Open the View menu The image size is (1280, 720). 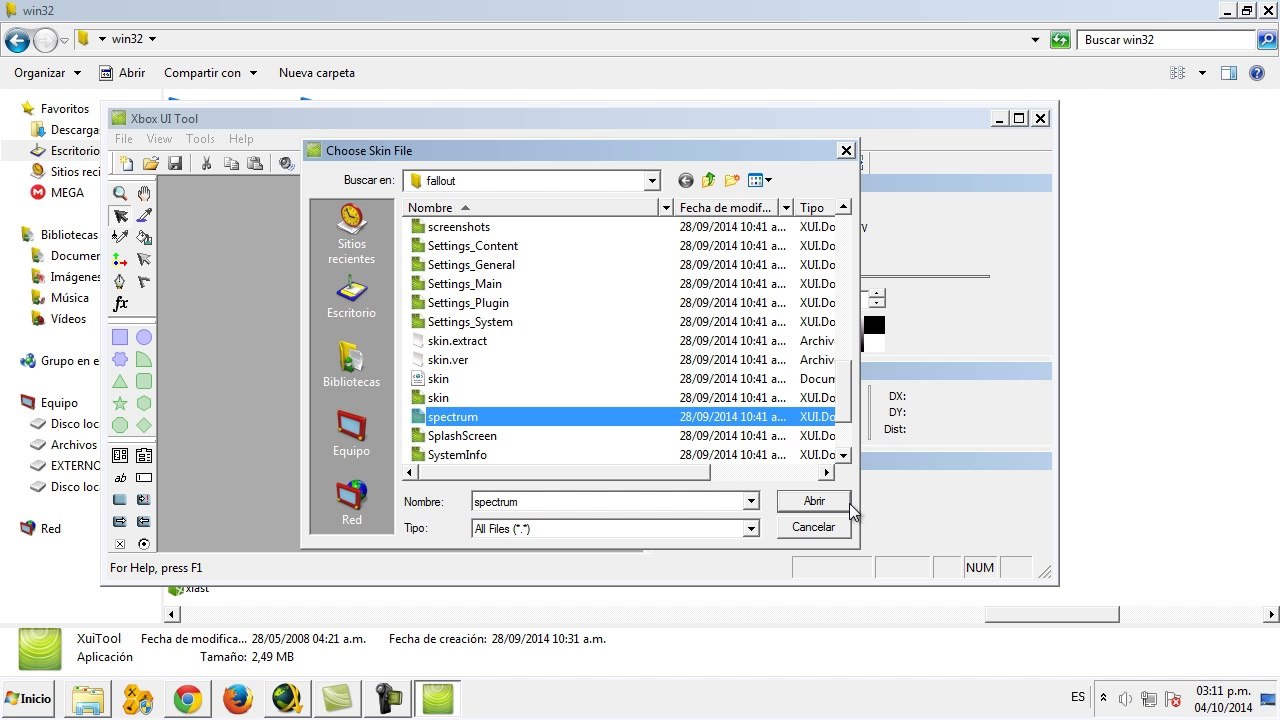[x=159, y=139]
